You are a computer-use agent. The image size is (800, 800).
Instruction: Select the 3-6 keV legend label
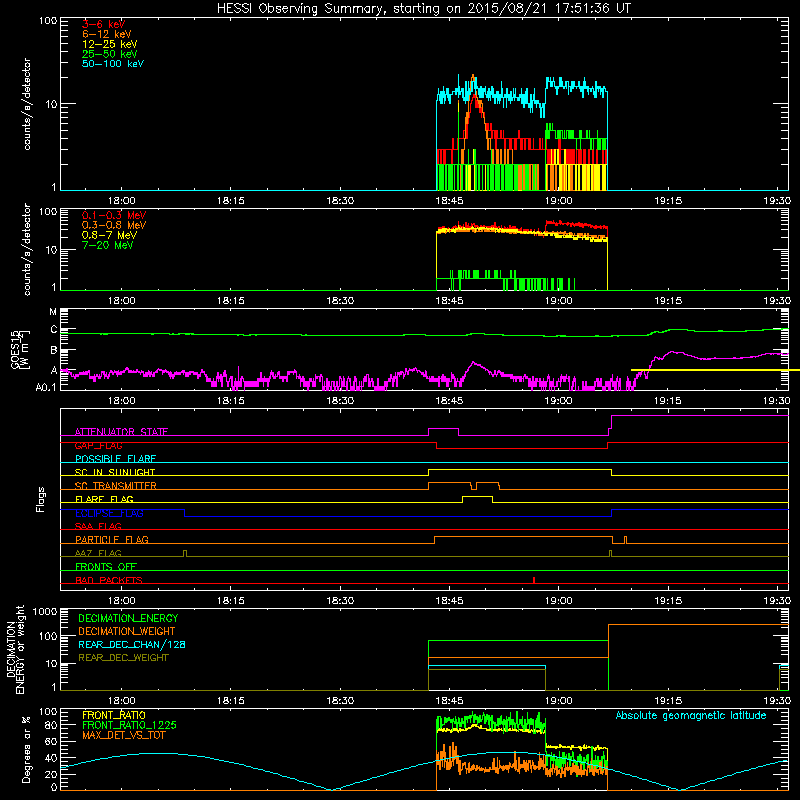coord(104,24)
